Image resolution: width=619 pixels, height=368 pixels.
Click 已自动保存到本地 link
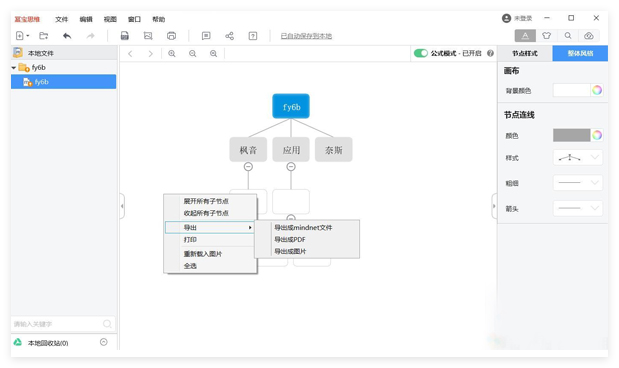[x=306, y=36]
